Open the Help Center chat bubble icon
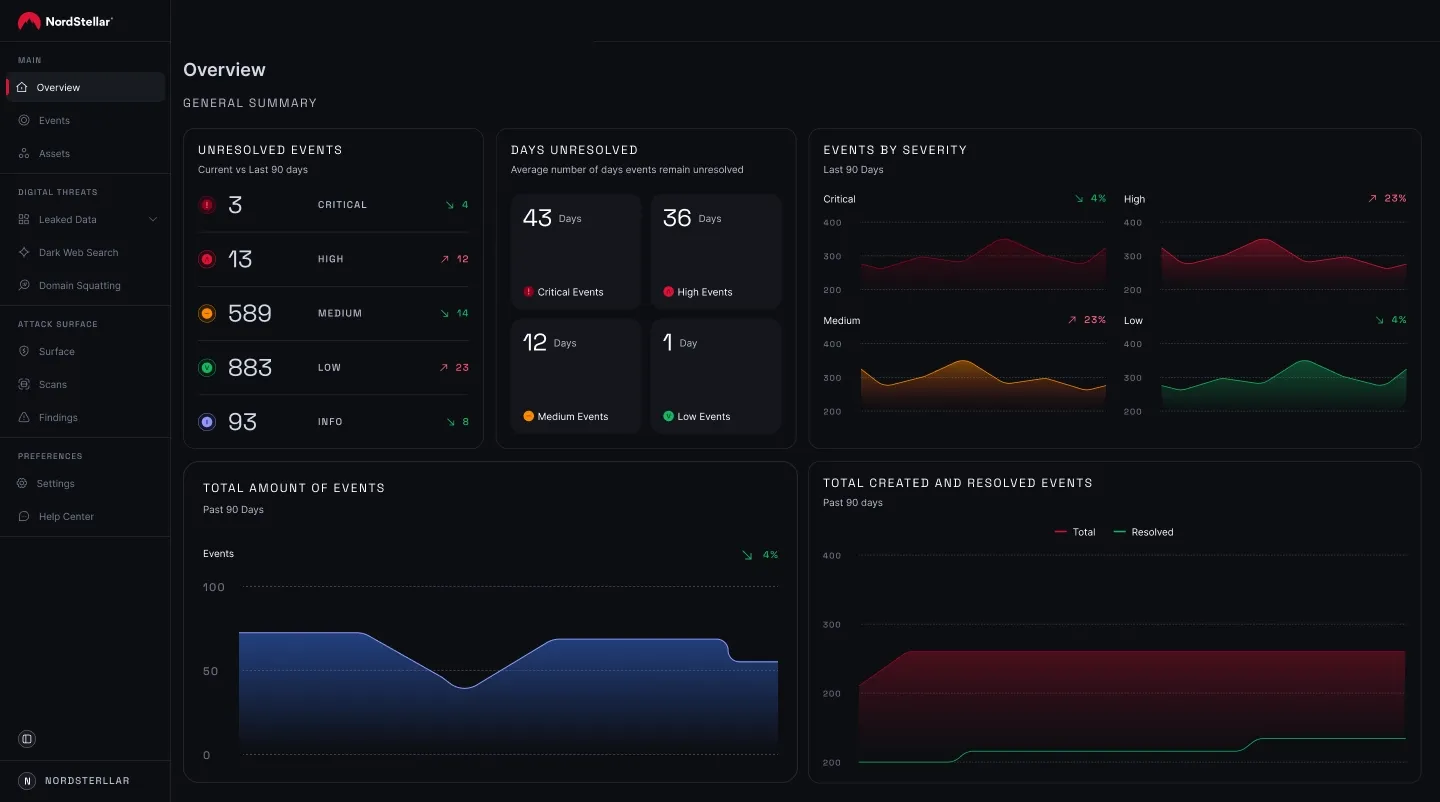This screenshot has height=802, width=1440. 21,516
